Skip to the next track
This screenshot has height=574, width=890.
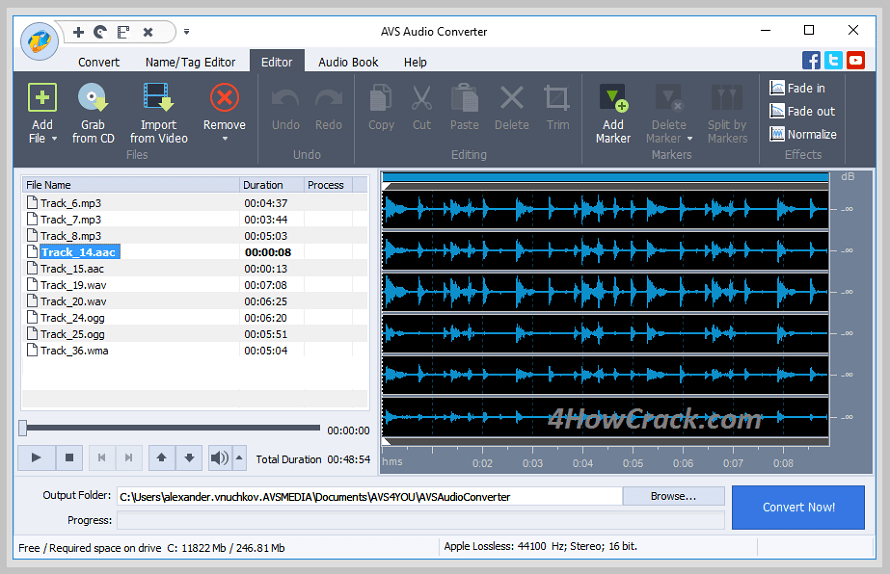click(129, 458)
